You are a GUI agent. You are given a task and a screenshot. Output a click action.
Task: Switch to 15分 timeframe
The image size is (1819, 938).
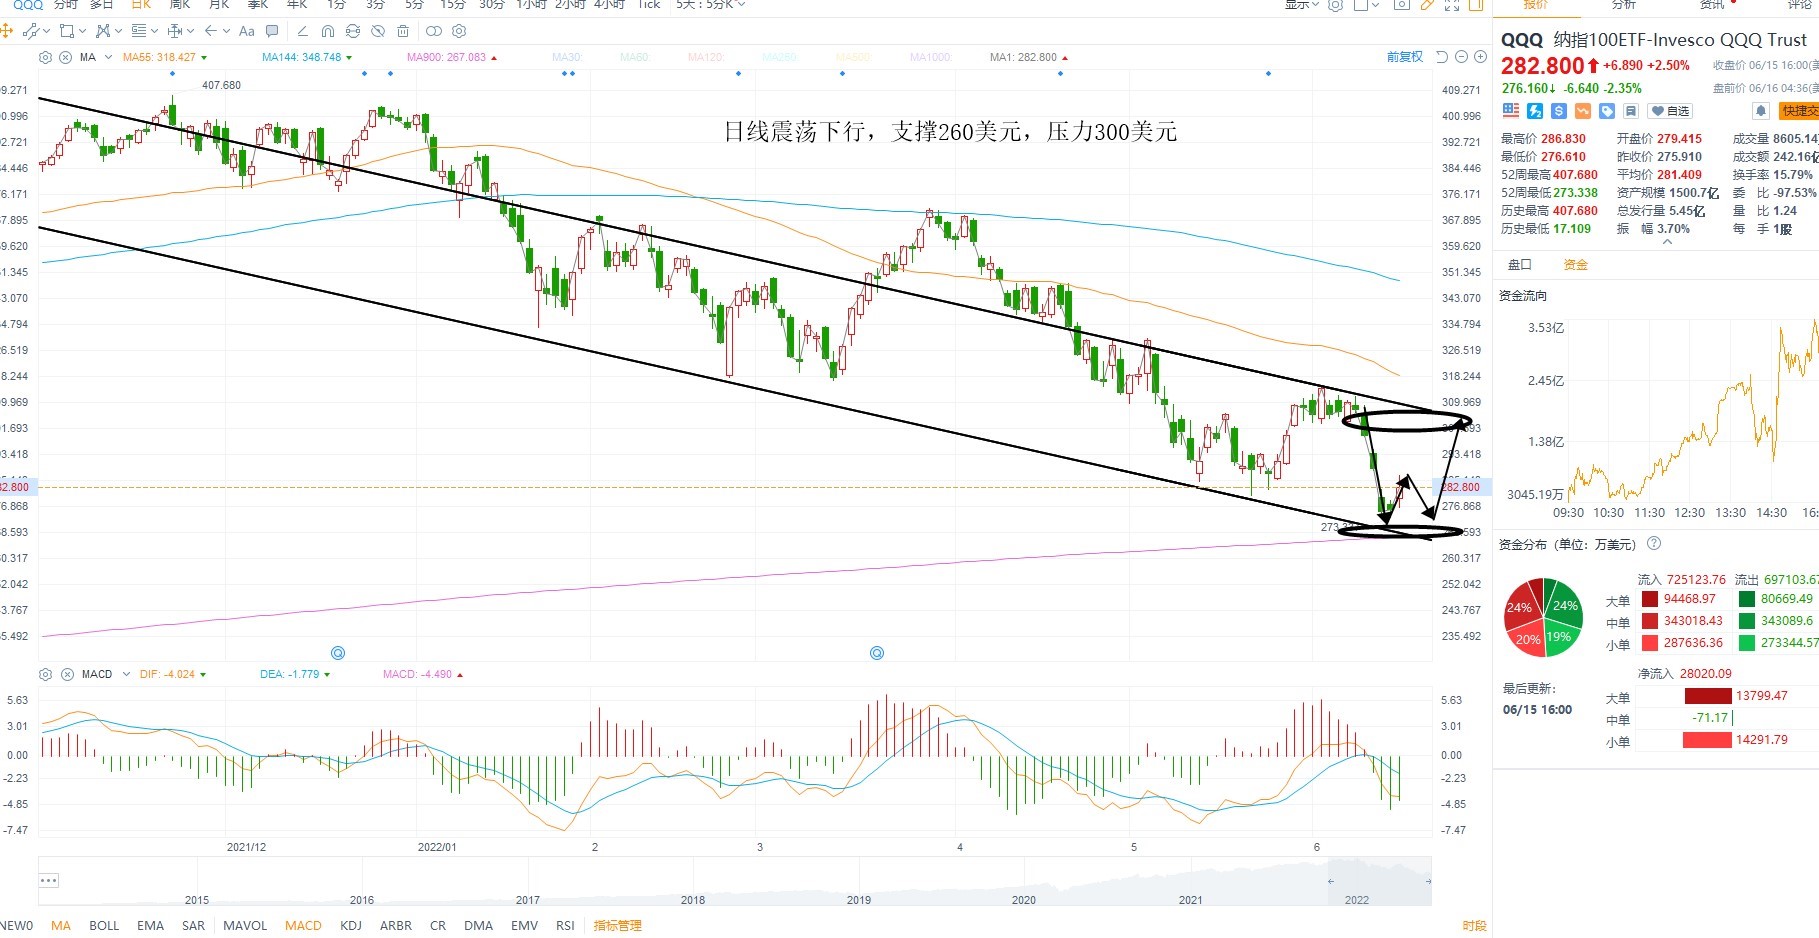[453, 5]
